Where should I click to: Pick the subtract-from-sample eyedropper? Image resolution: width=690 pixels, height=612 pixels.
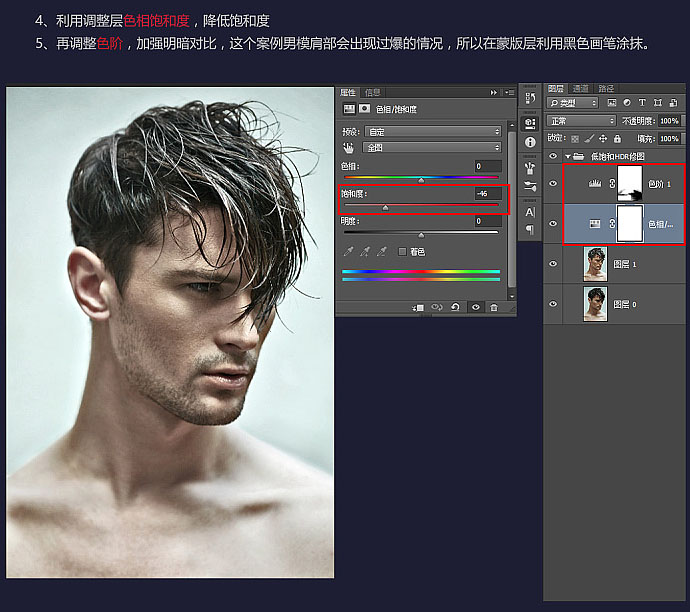click(382, 251)
